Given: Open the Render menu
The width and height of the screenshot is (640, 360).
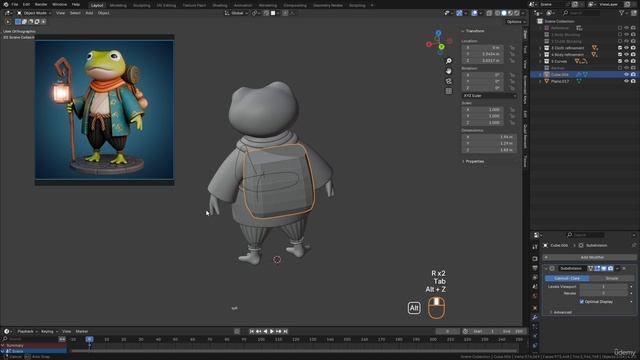Looking at the screenshot, I should 41,4.
